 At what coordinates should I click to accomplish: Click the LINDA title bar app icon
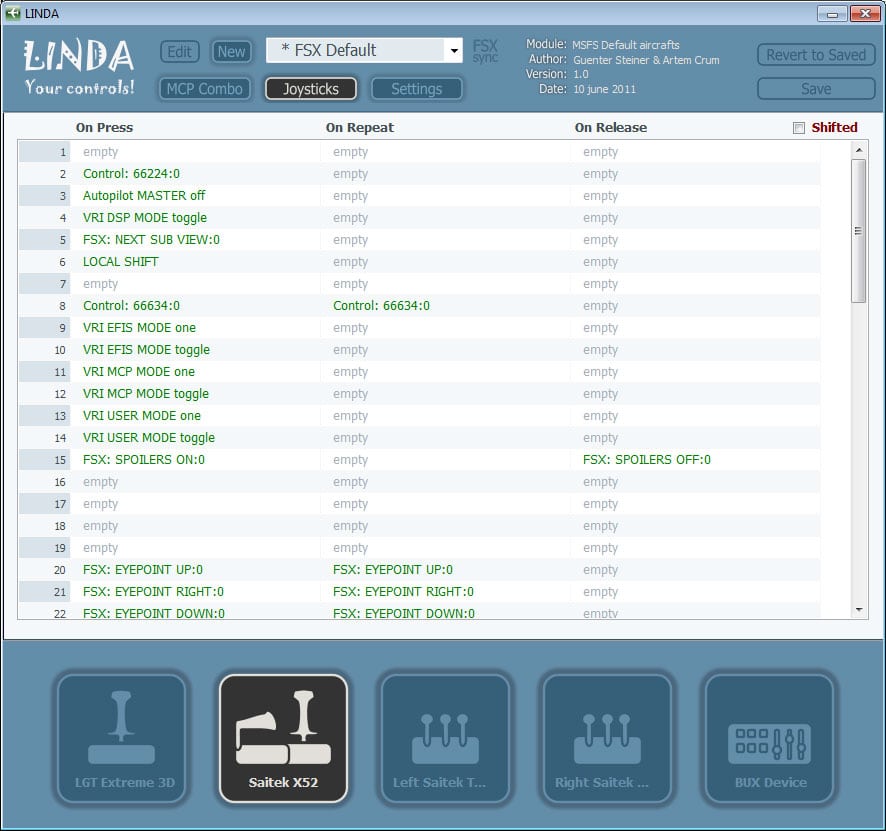pyautogui.click(x=13, y=13)
